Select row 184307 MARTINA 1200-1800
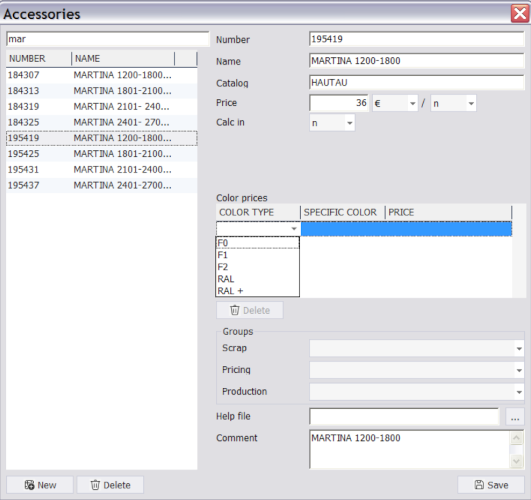This screenshot has height=500, width=531. tap(102, 75)
